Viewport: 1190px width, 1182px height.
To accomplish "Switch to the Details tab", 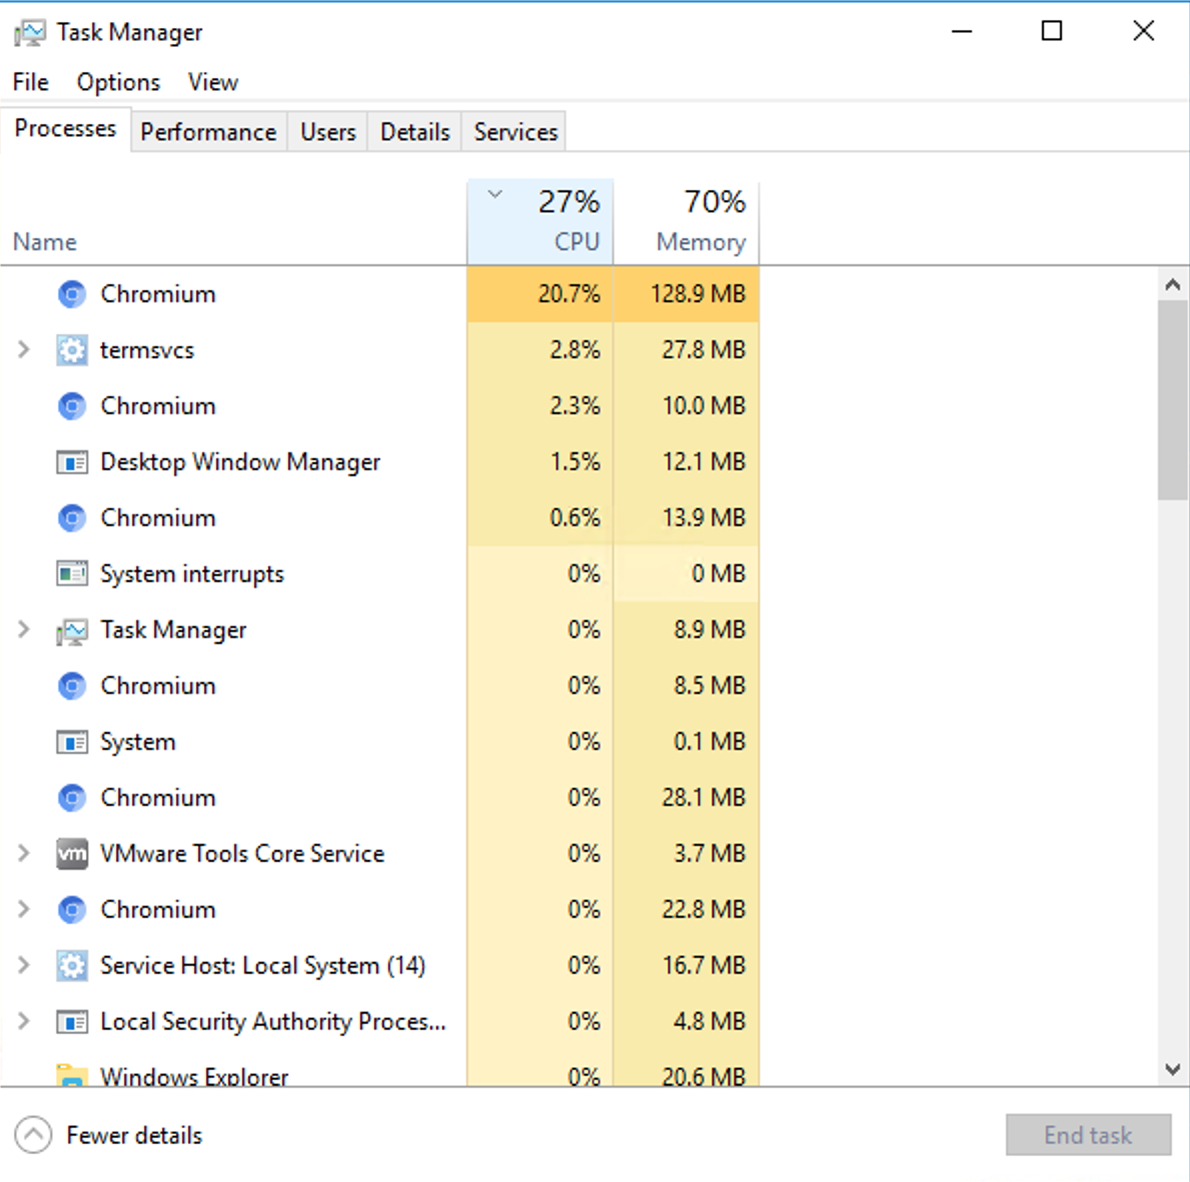I will pos(415,132).
